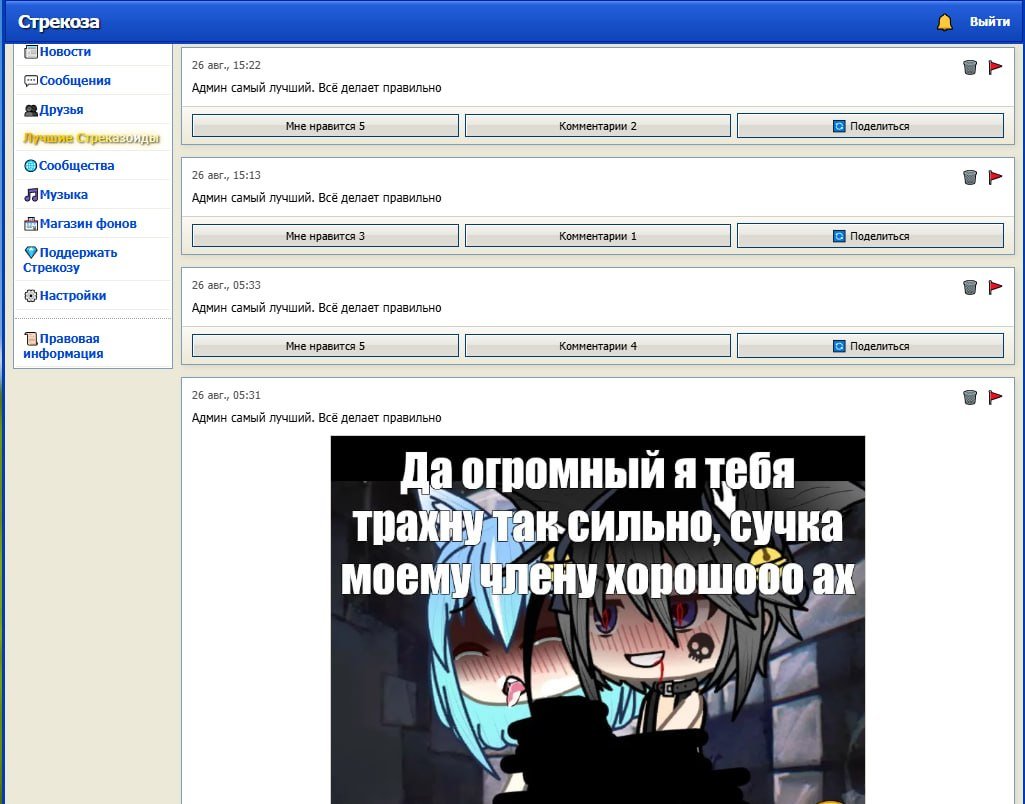1025x804 pixels.
Task: Share the 15:13 post via Поделиться
Action: [870, 236]
